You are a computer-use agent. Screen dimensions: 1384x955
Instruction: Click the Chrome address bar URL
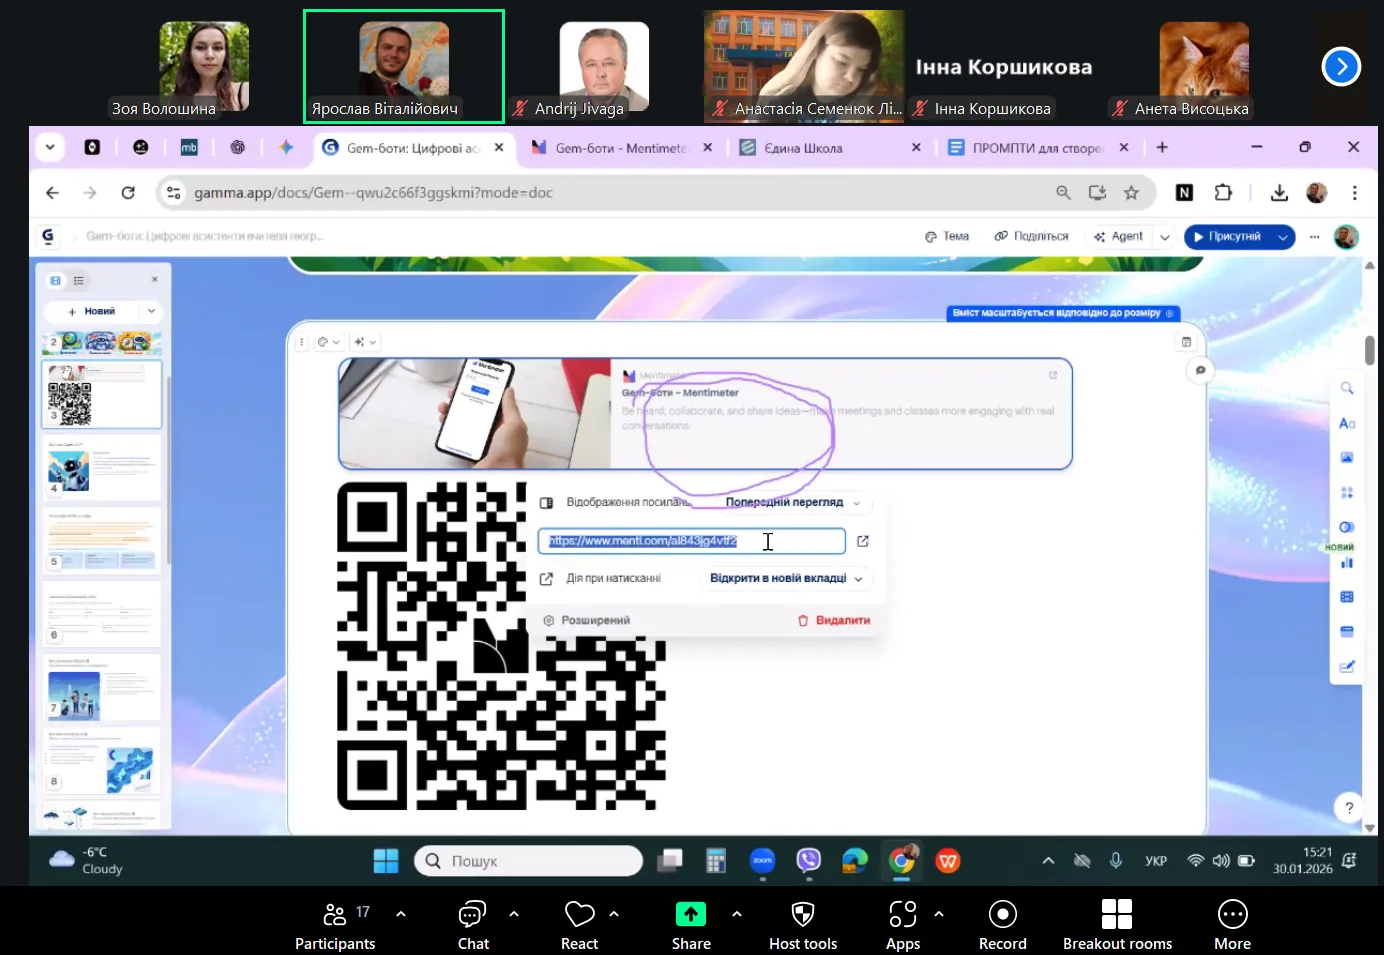(x=373, y=193)
